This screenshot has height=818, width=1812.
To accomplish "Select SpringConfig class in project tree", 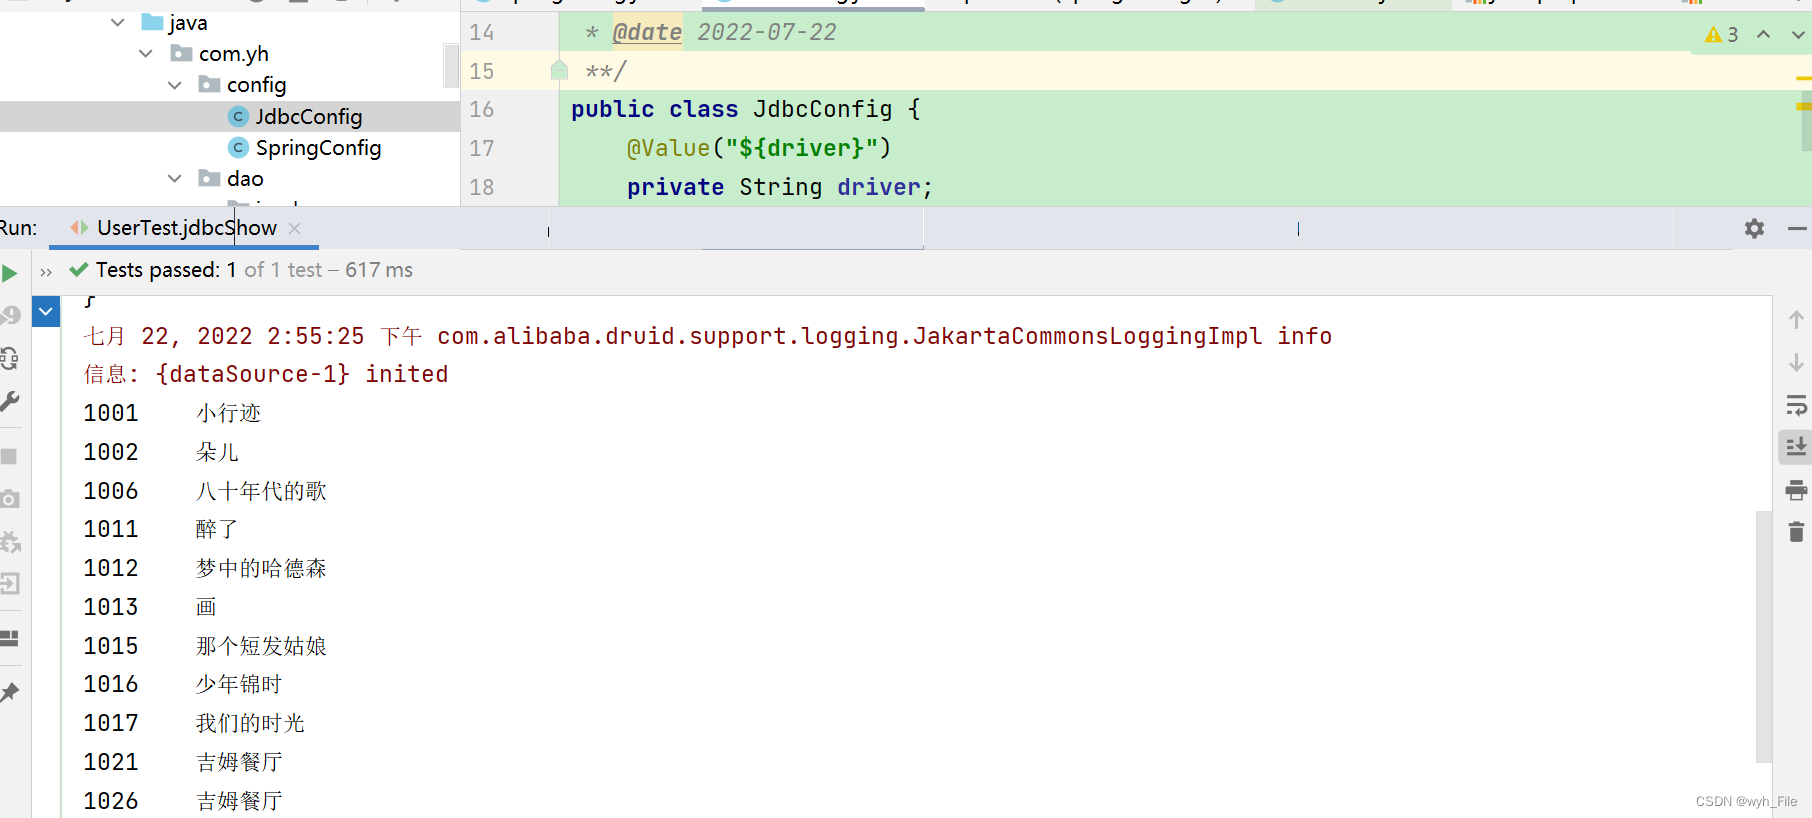I will pos(318,147).
